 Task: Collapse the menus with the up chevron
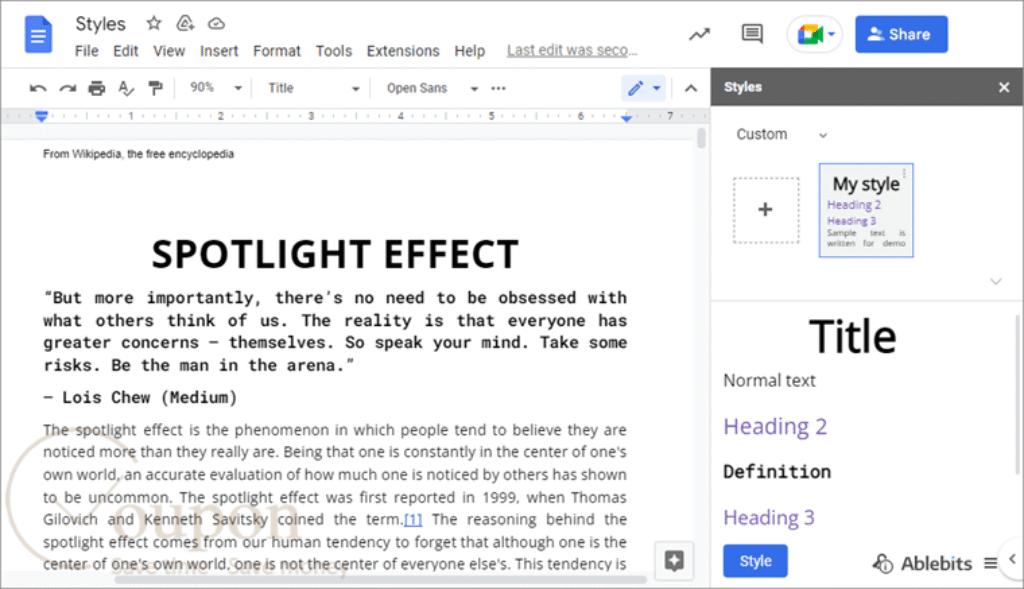[691, 88]
